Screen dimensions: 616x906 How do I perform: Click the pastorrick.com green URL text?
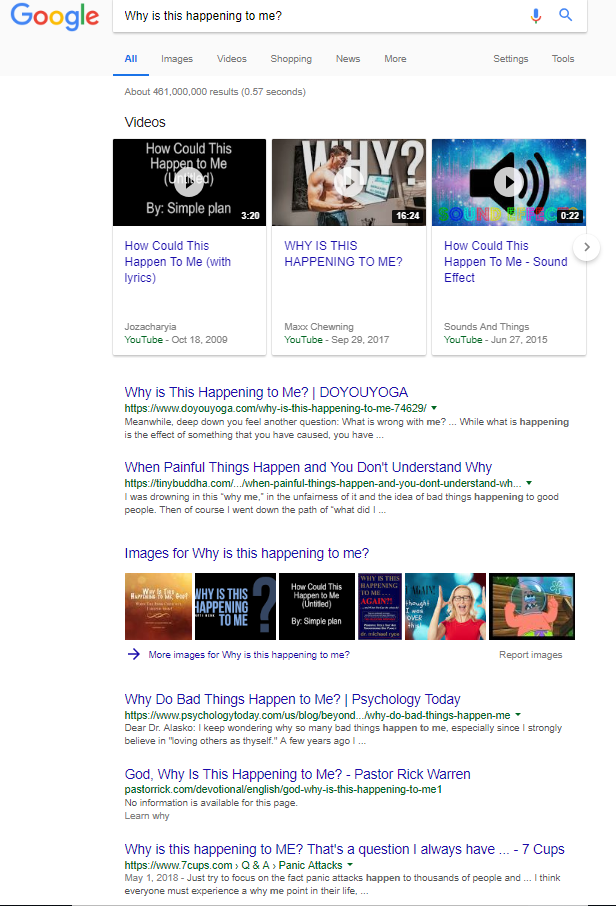coord(283,789)
